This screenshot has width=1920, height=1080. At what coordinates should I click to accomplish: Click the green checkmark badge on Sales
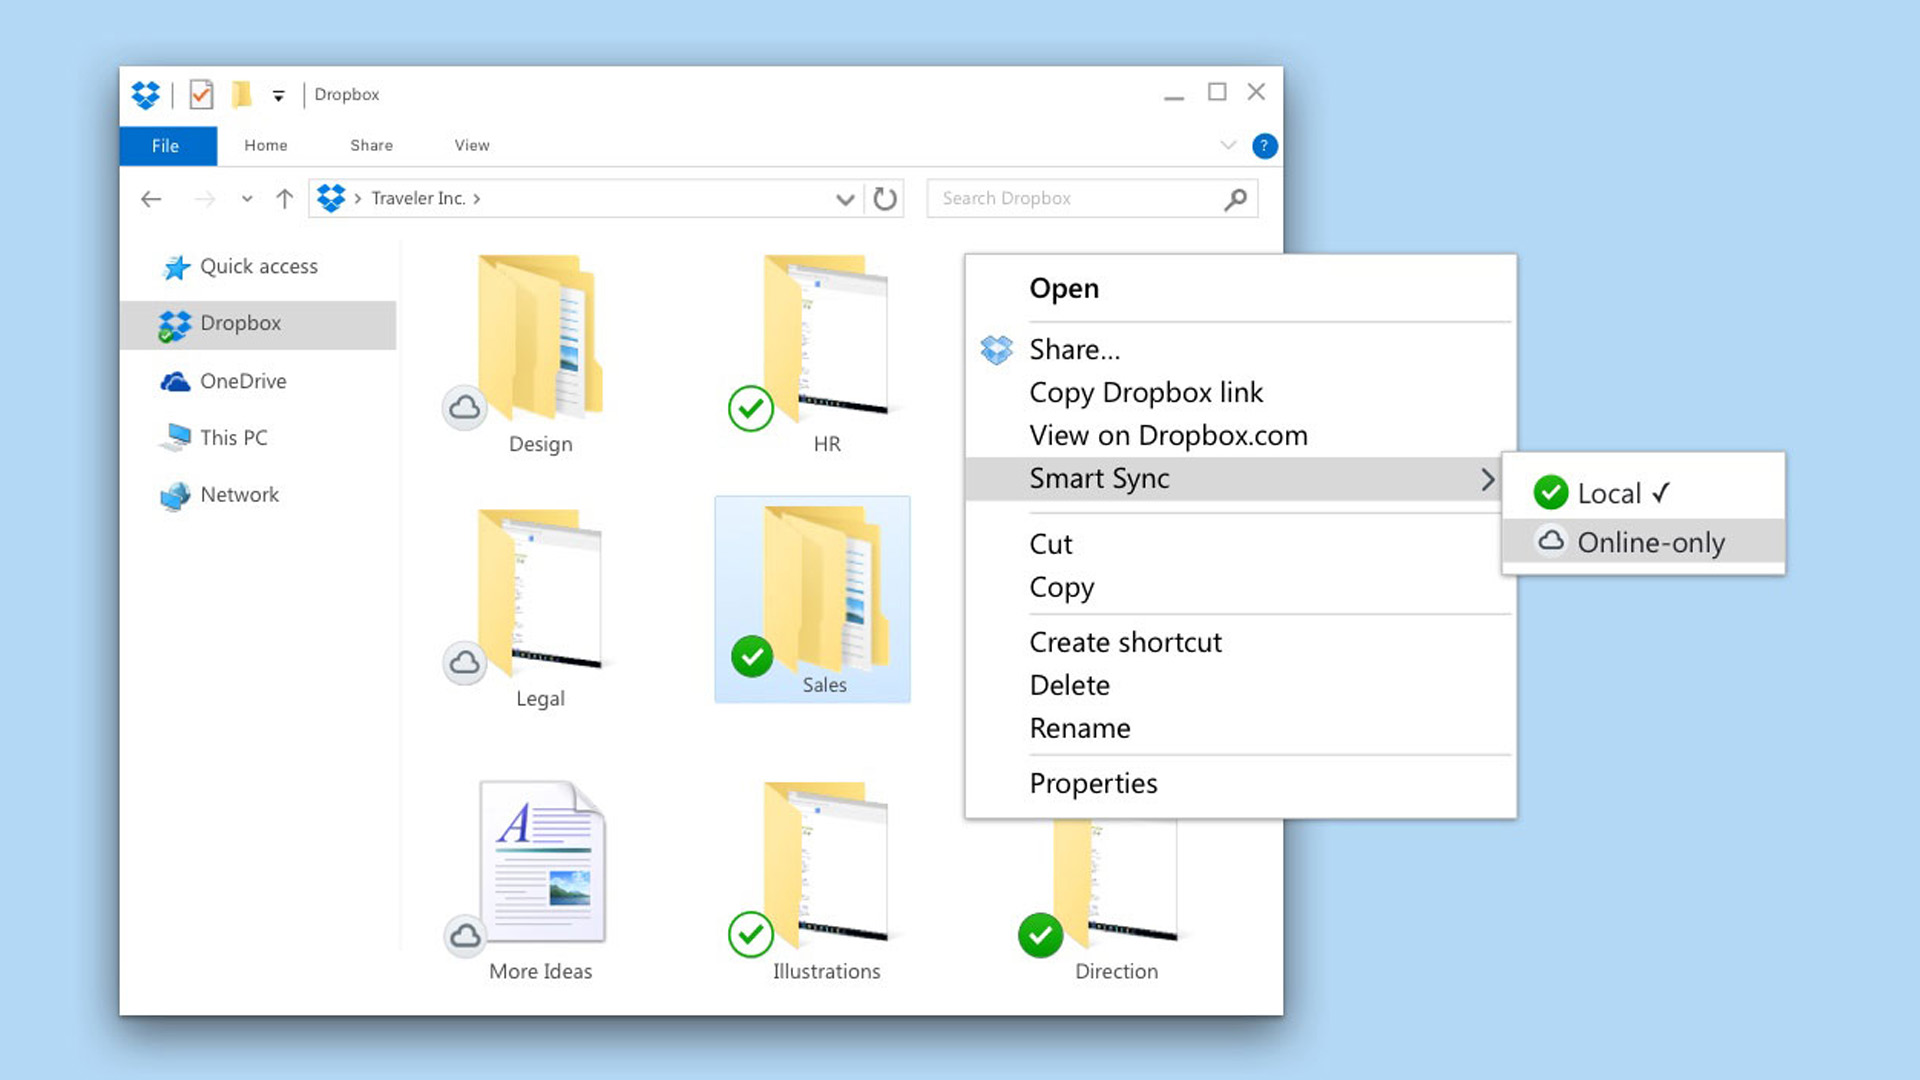tap(752, 657)
